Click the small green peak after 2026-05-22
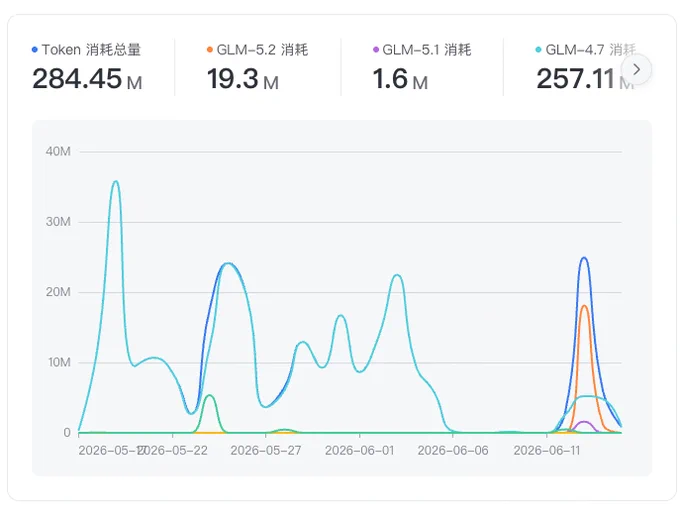The image size is (680, 517). (209, 396)
